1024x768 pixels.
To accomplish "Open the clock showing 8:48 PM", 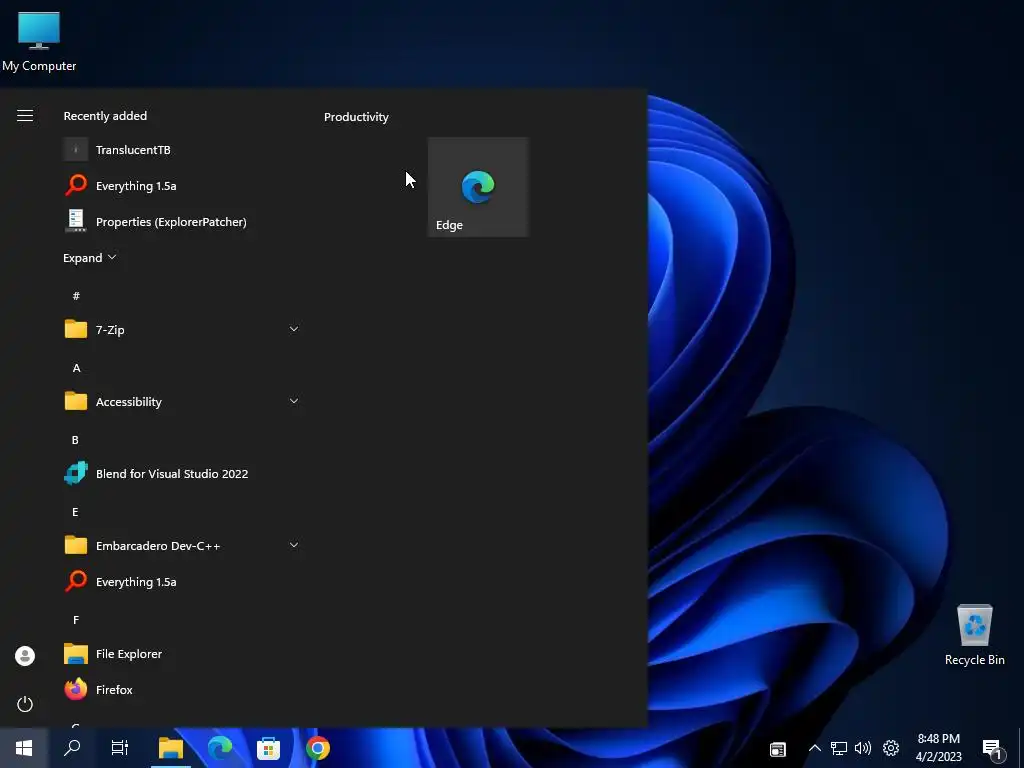I will 938,748.
